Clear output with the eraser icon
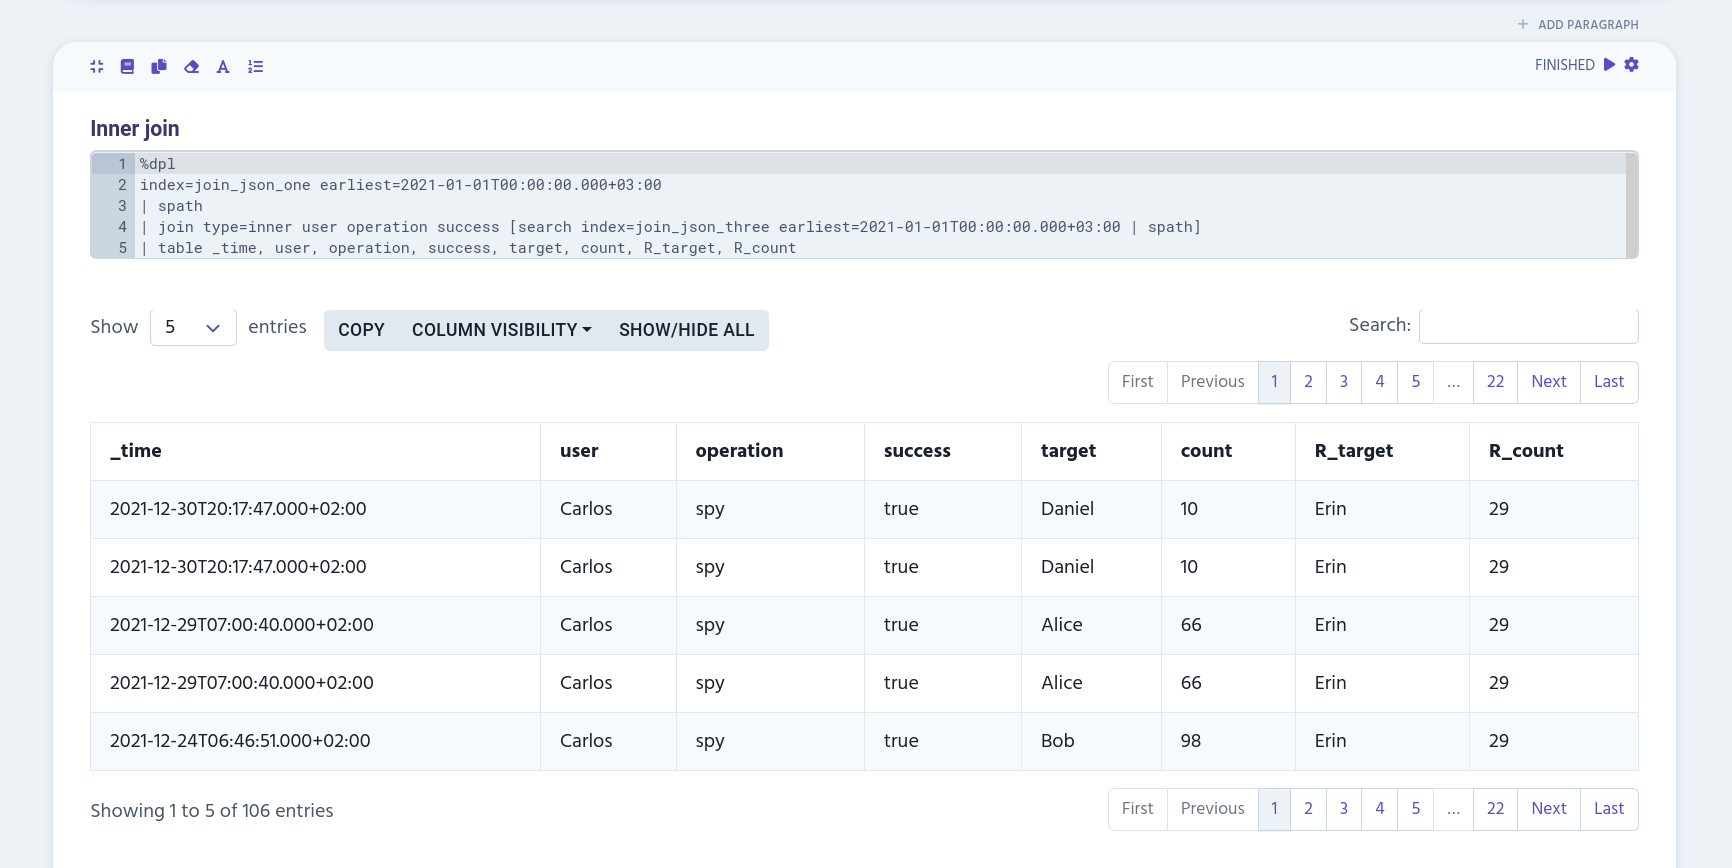The image size is (1732, 868). [x=192, y=66]
